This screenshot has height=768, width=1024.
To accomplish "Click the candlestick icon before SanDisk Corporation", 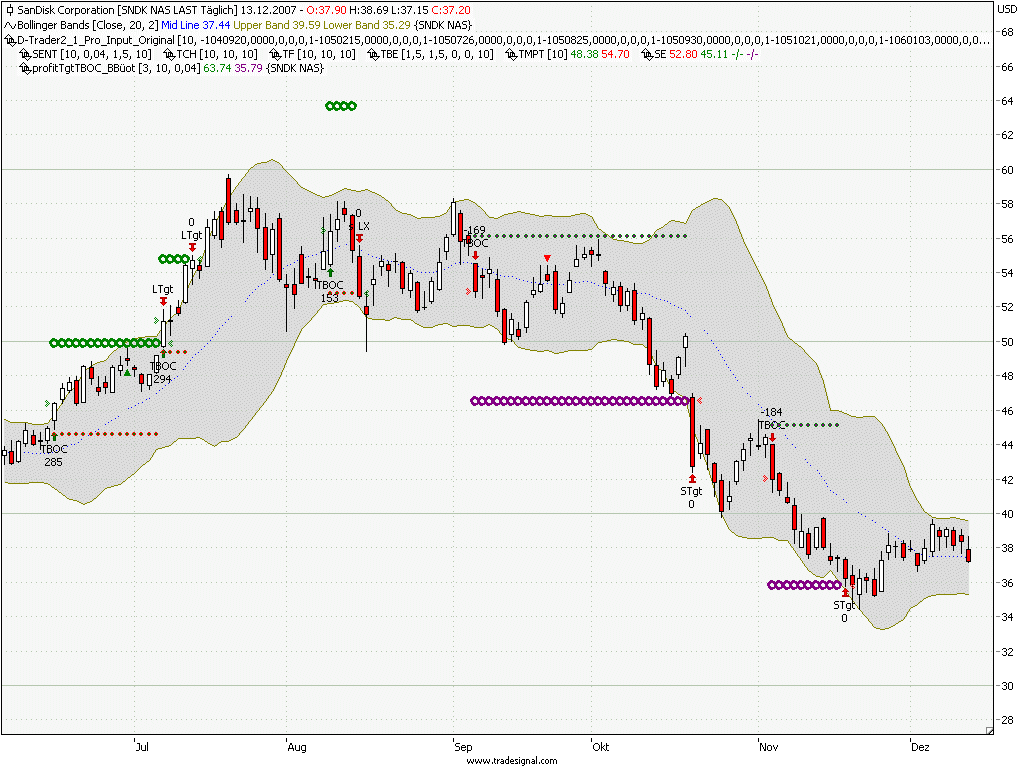I will (x=9, y=10).
